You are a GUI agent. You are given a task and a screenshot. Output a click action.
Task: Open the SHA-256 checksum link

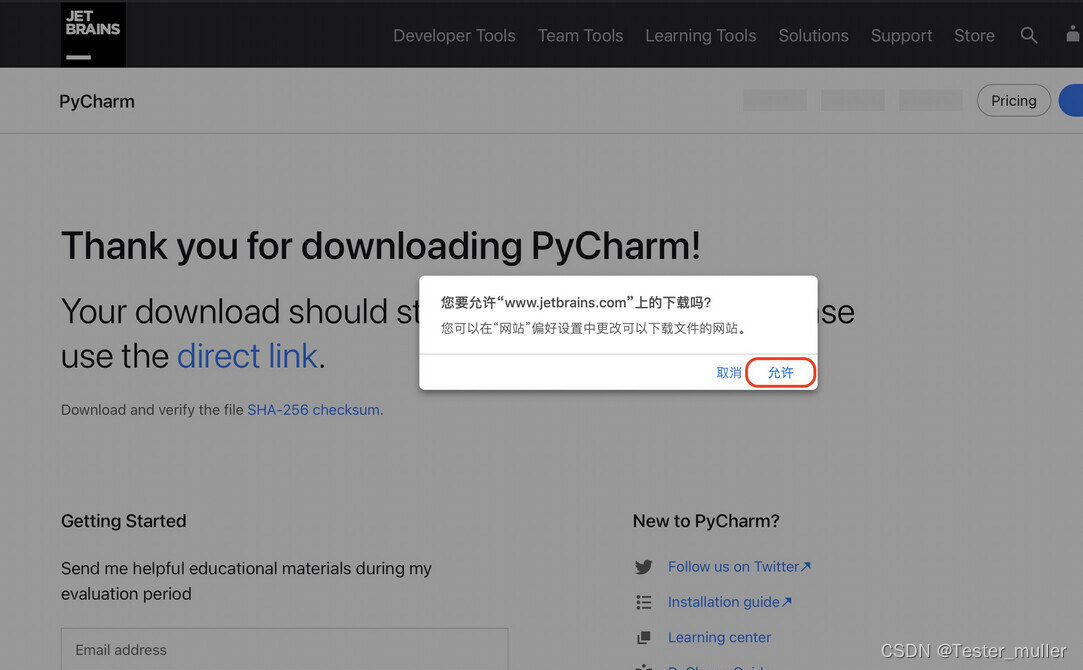(314, 410)
